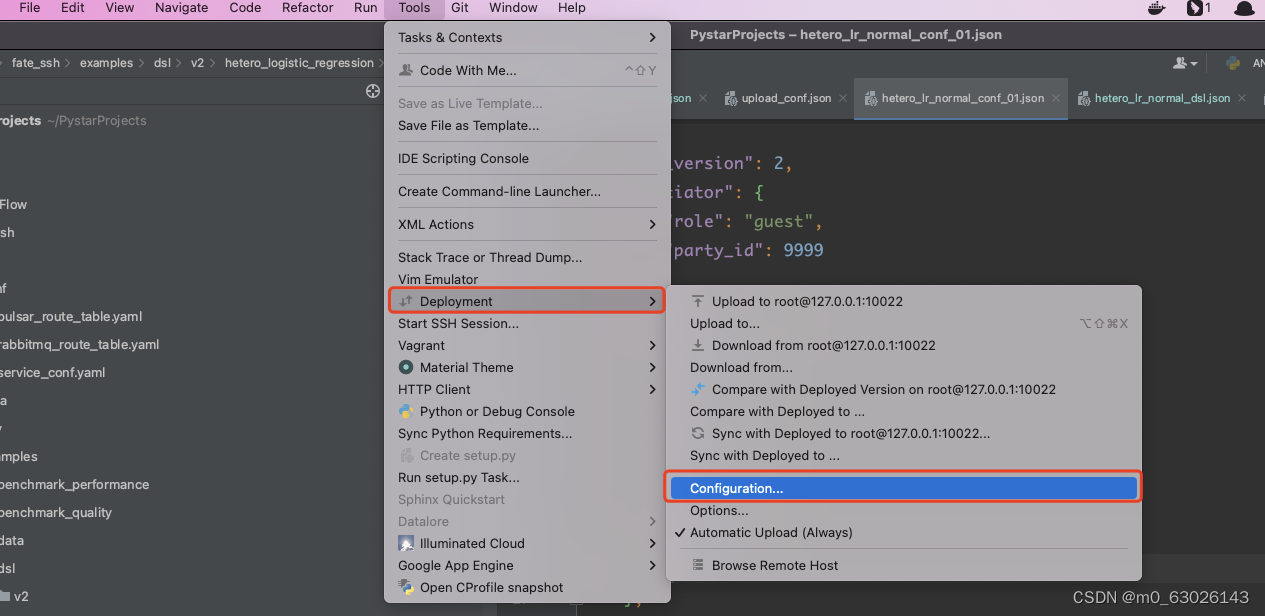Click the Illuminated Cloud icon
Image resolution: width=1265 pixels, height=616 pixels.
tap(406, 543)
